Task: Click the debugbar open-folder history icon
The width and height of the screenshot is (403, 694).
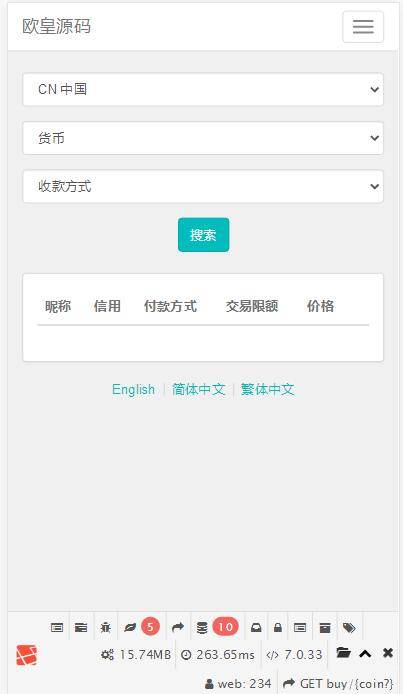Action: [343, 652]
